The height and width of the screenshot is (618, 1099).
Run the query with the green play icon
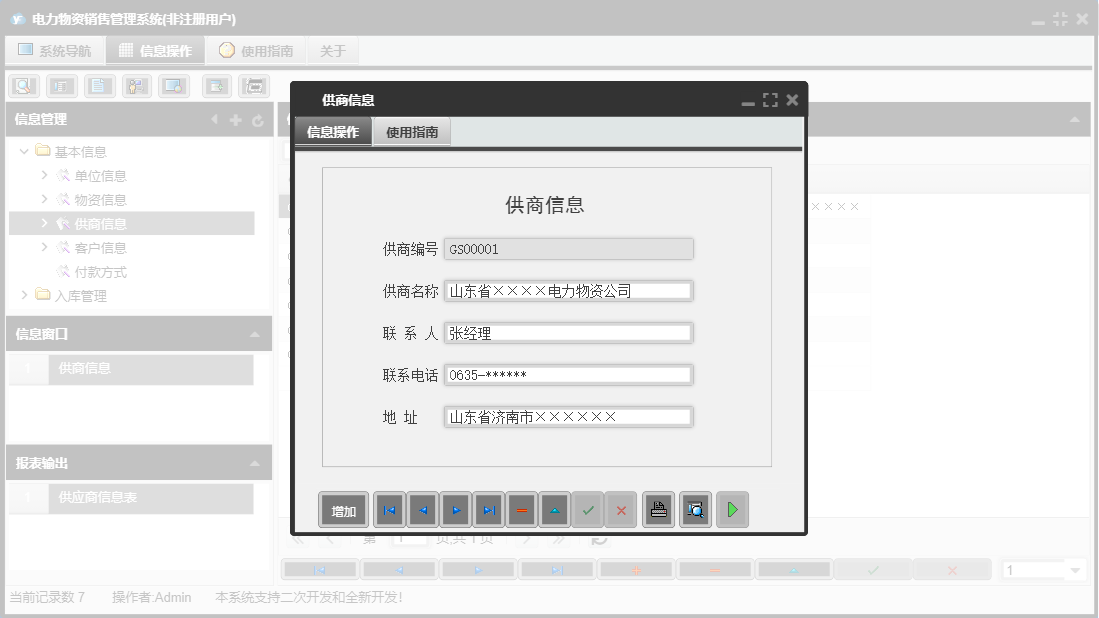point(731,509)
